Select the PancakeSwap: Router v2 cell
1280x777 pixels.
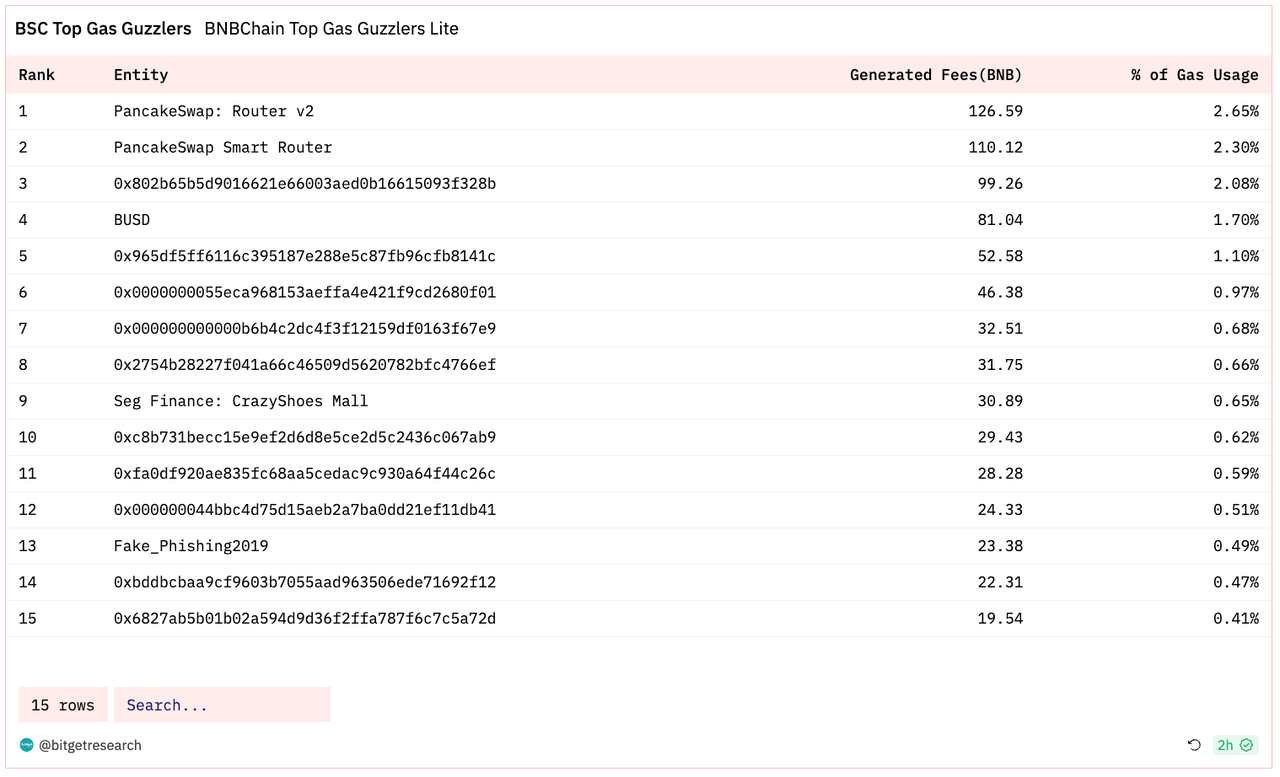(214, 111)
